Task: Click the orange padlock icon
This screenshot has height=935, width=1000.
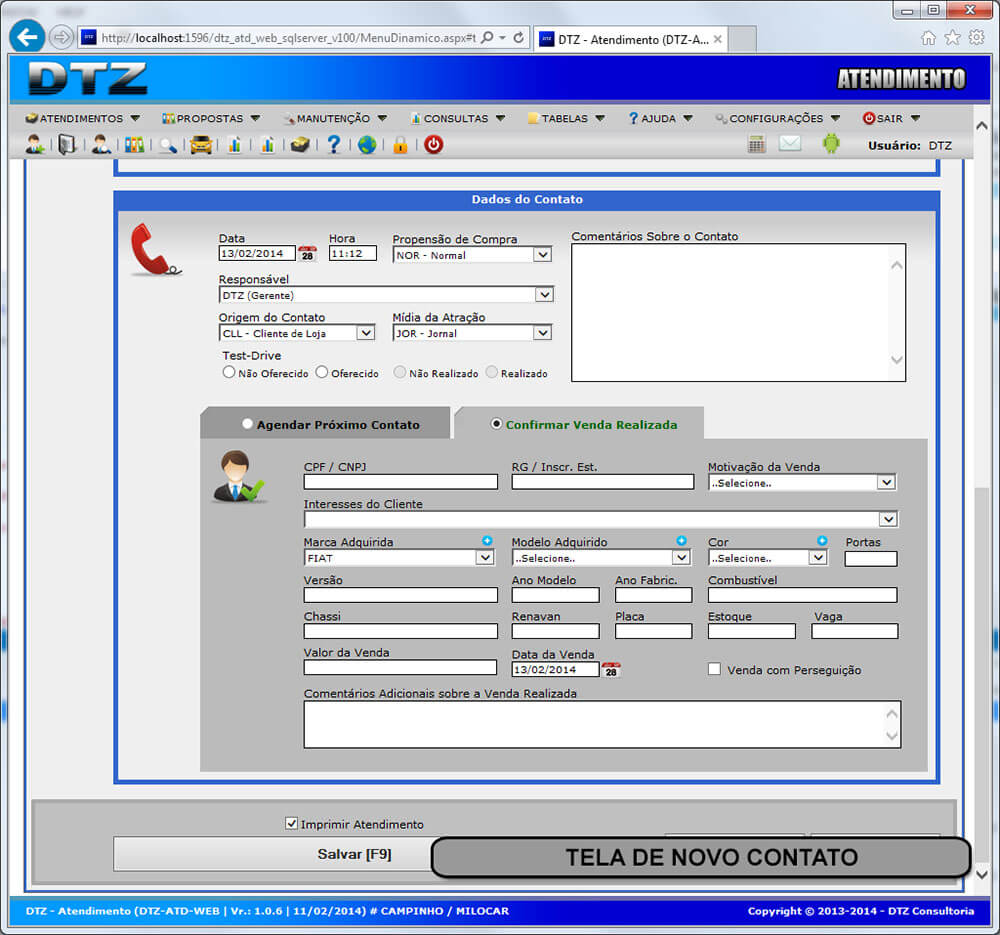Action: click(x=400, y=144)
